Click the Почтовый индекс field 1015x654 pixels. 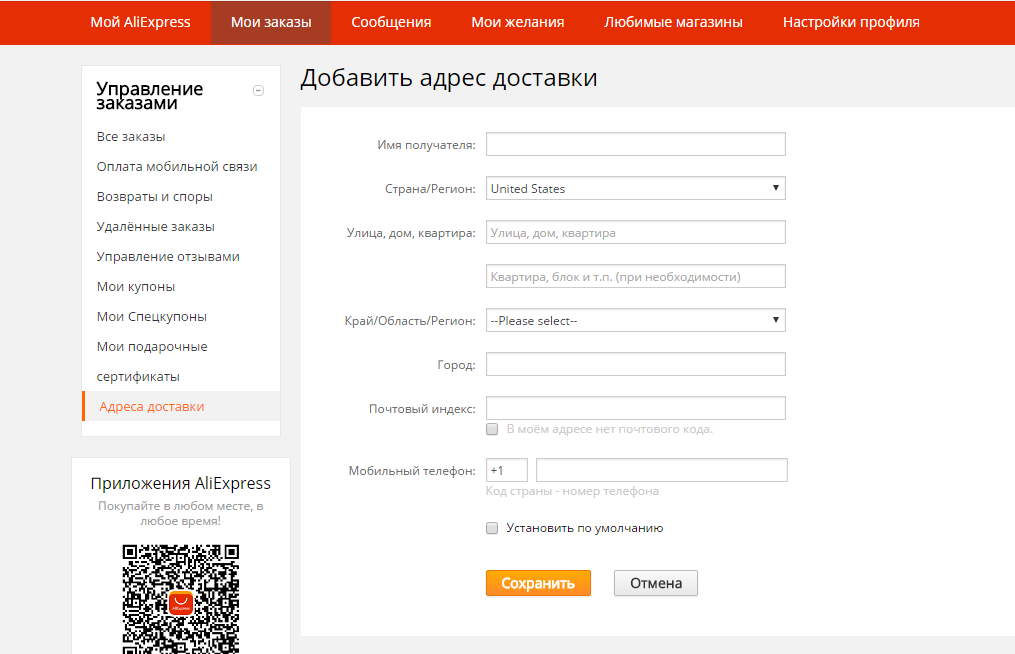click(x=636, y=409)
